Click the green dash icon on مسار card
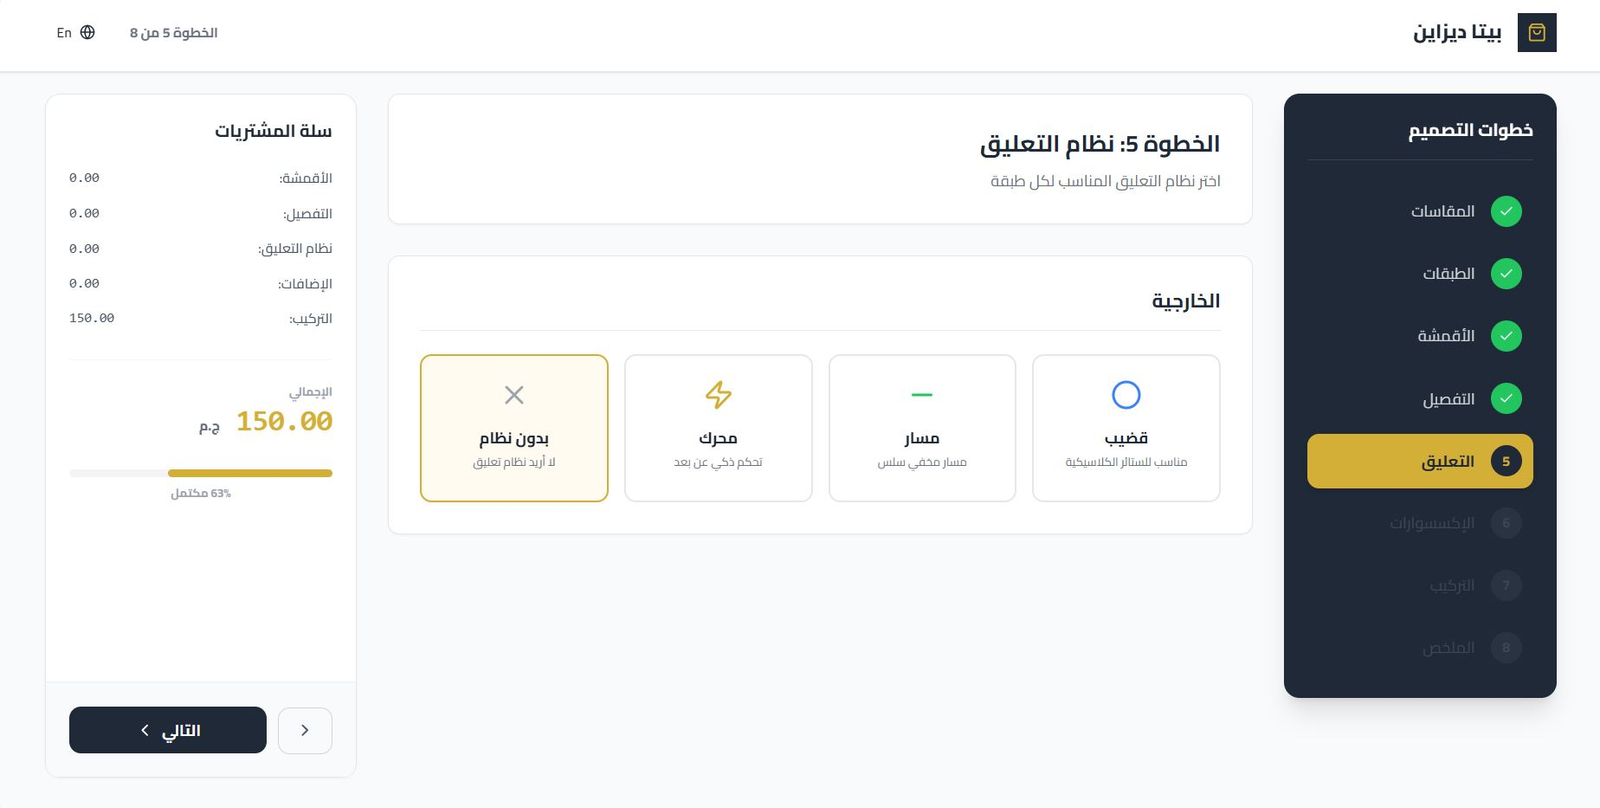The width and height of the screenshot is (1600, 808). tap(921, 395)
